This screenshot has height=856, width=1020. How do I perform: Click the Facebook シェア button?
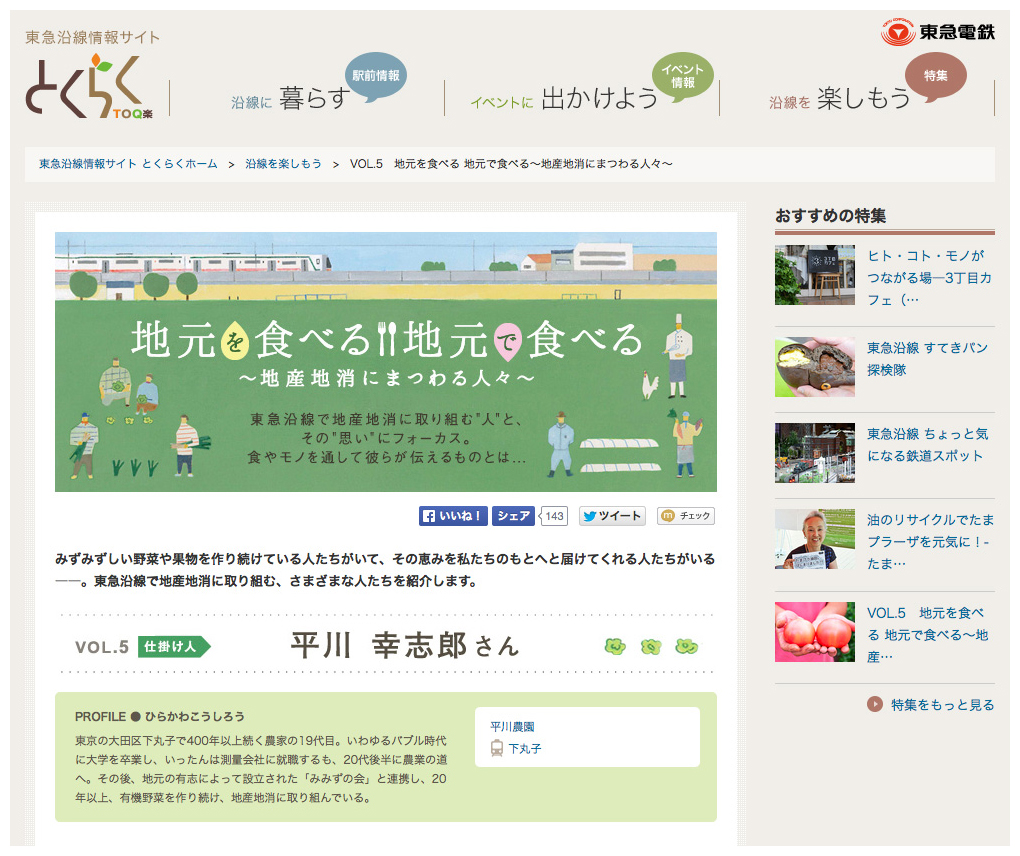513,516
